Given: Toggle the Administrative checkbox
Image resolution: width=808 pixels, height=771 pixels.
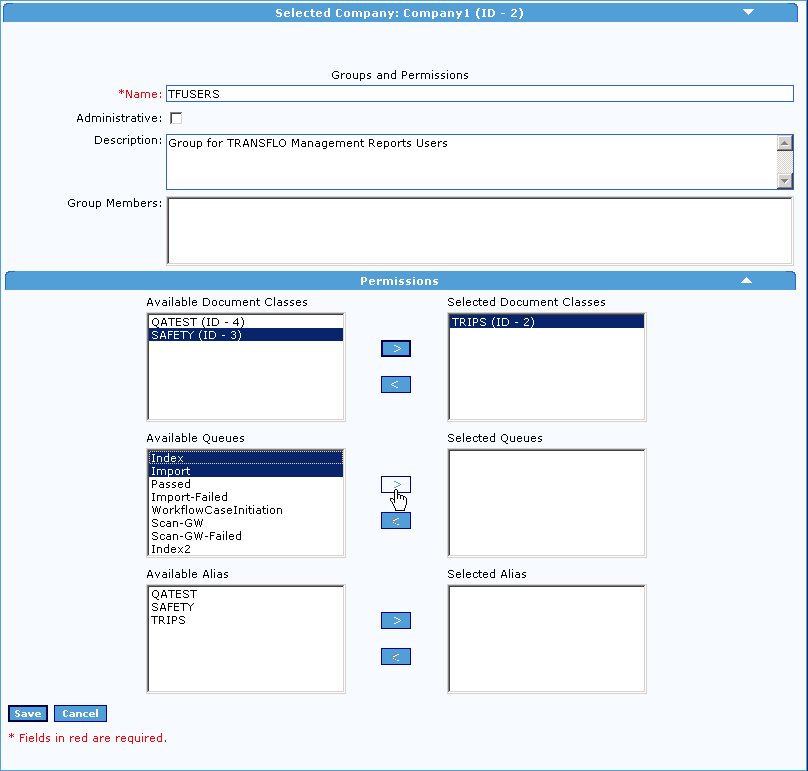Looking at the screenshot, I should [x=175, y=118].
